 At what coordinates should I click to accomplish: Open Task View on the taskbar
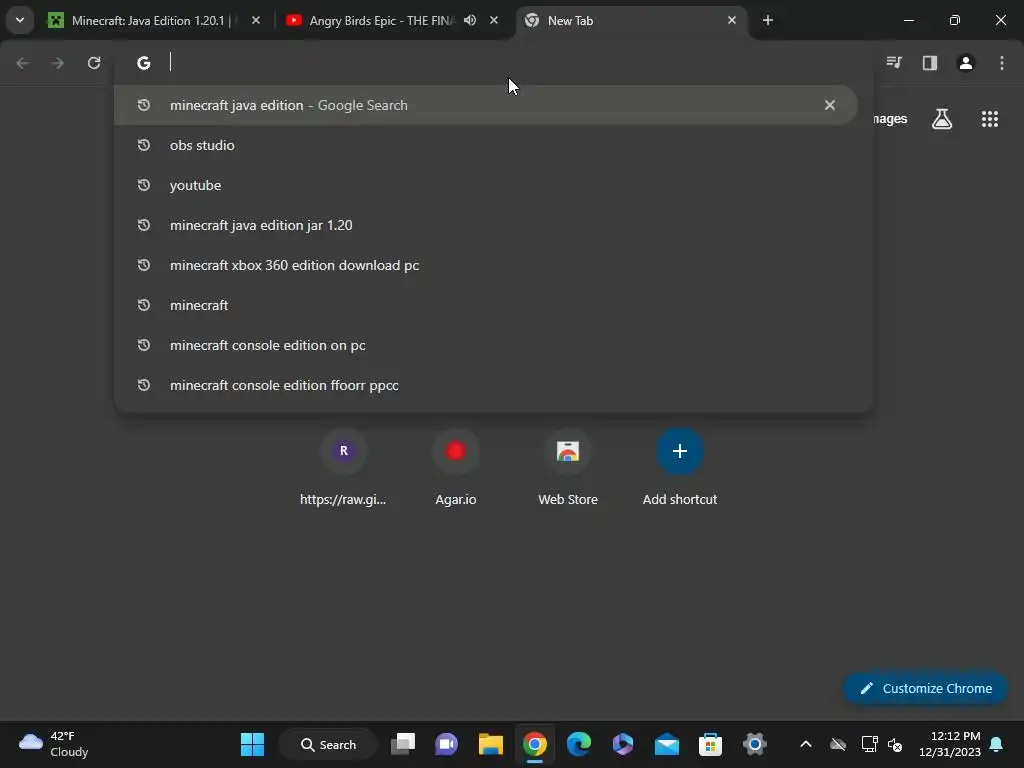click(403, 744)
